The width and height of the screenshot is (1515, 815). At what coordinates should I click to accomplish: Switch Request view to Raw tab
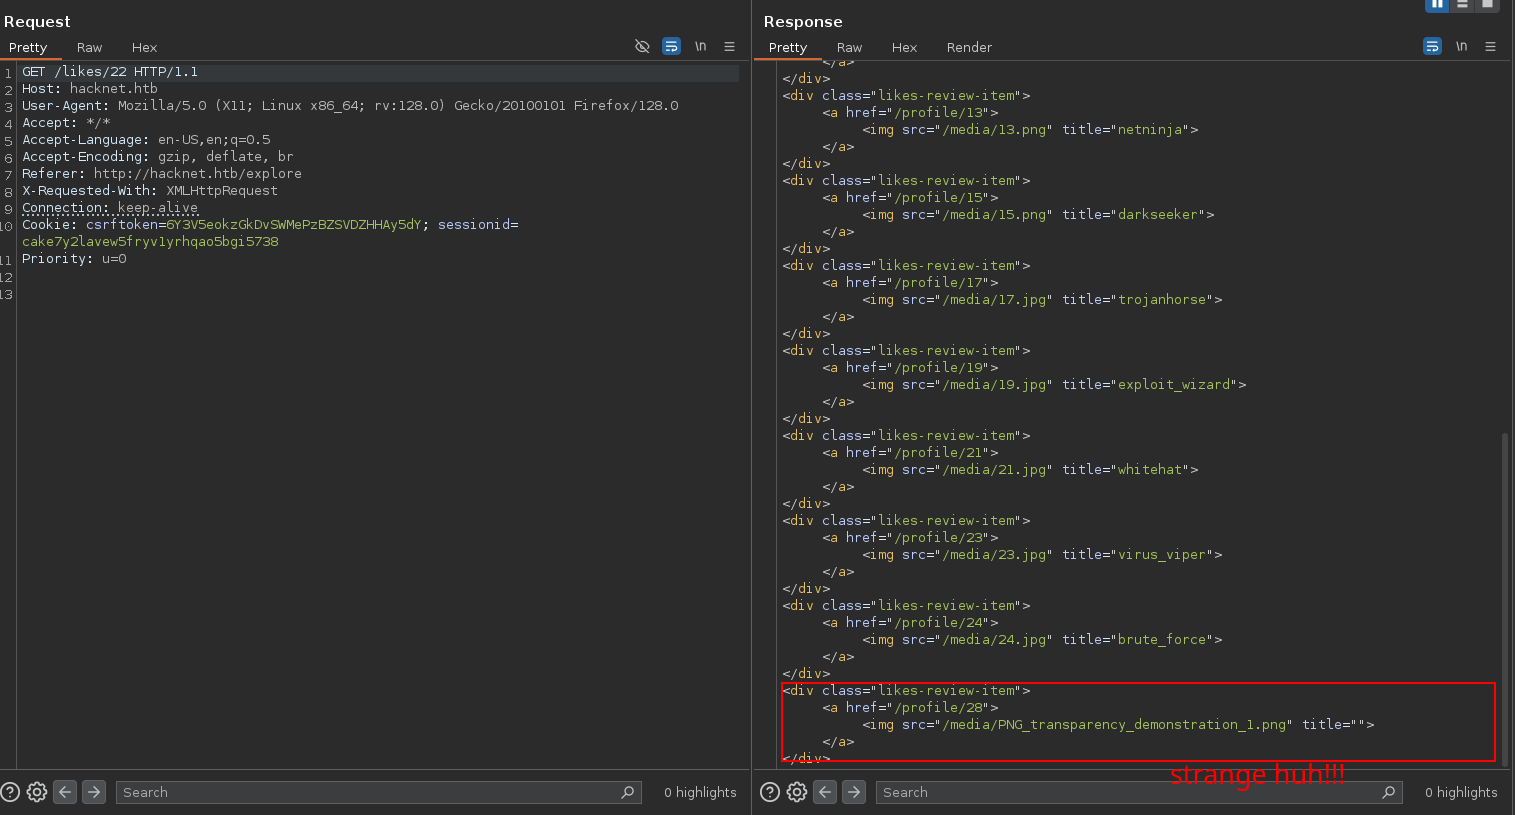point(89,48)
